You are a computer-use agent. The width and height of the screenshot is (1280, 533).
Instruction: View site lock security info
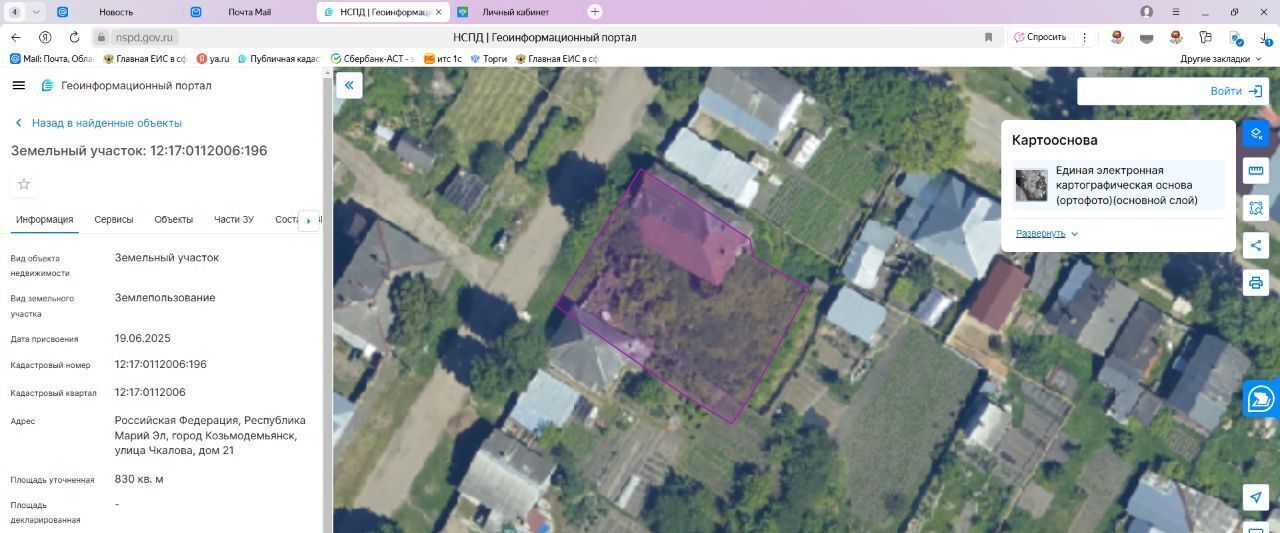[x=101, y=37]
